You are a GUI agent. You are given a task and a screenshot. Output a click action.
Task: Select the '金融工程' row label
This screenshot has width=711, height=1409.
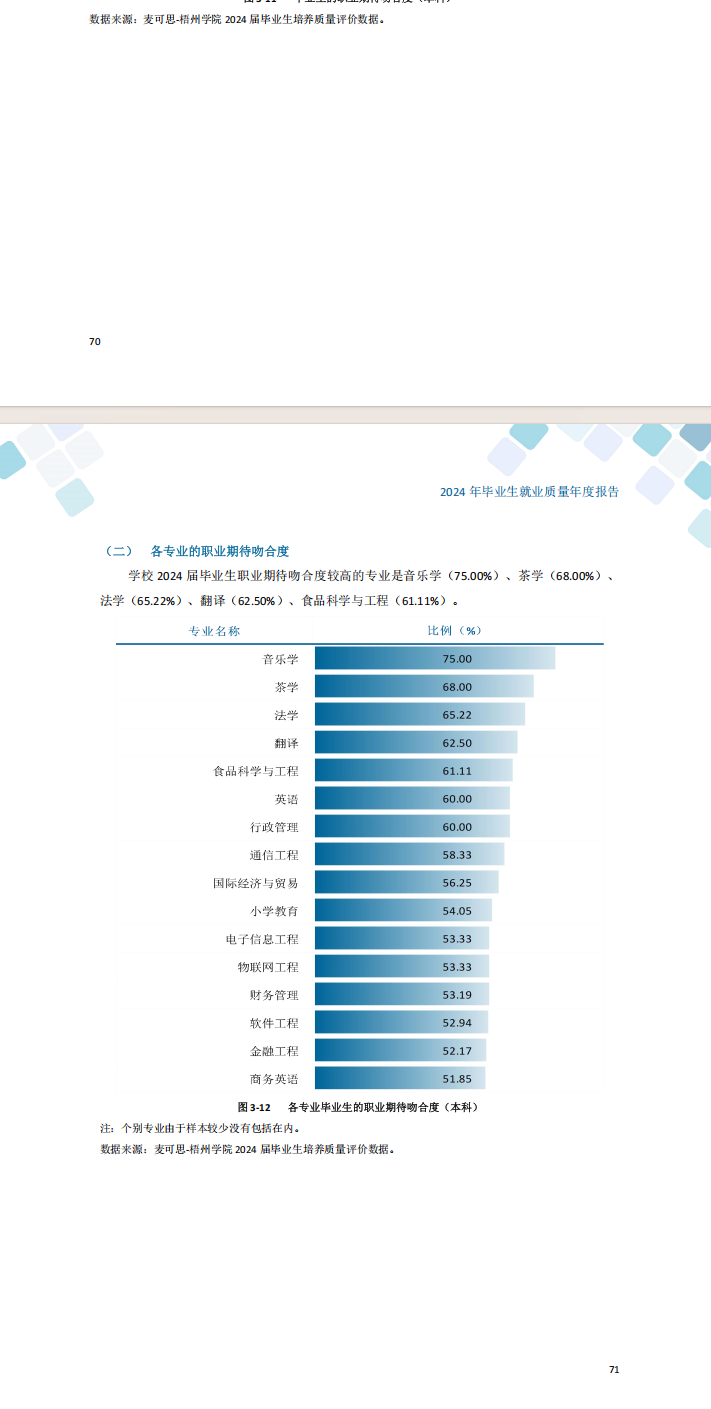coord(274,1051)
